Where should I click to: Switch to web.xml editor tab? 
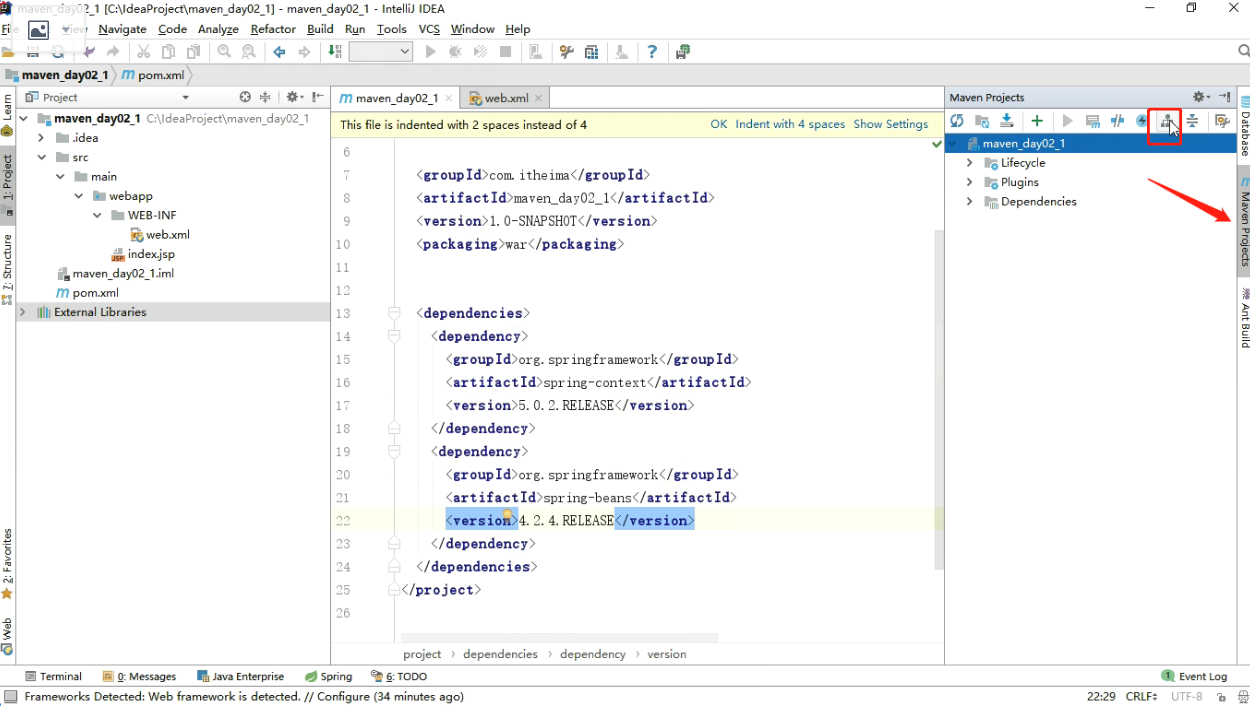tap(506, 98)
